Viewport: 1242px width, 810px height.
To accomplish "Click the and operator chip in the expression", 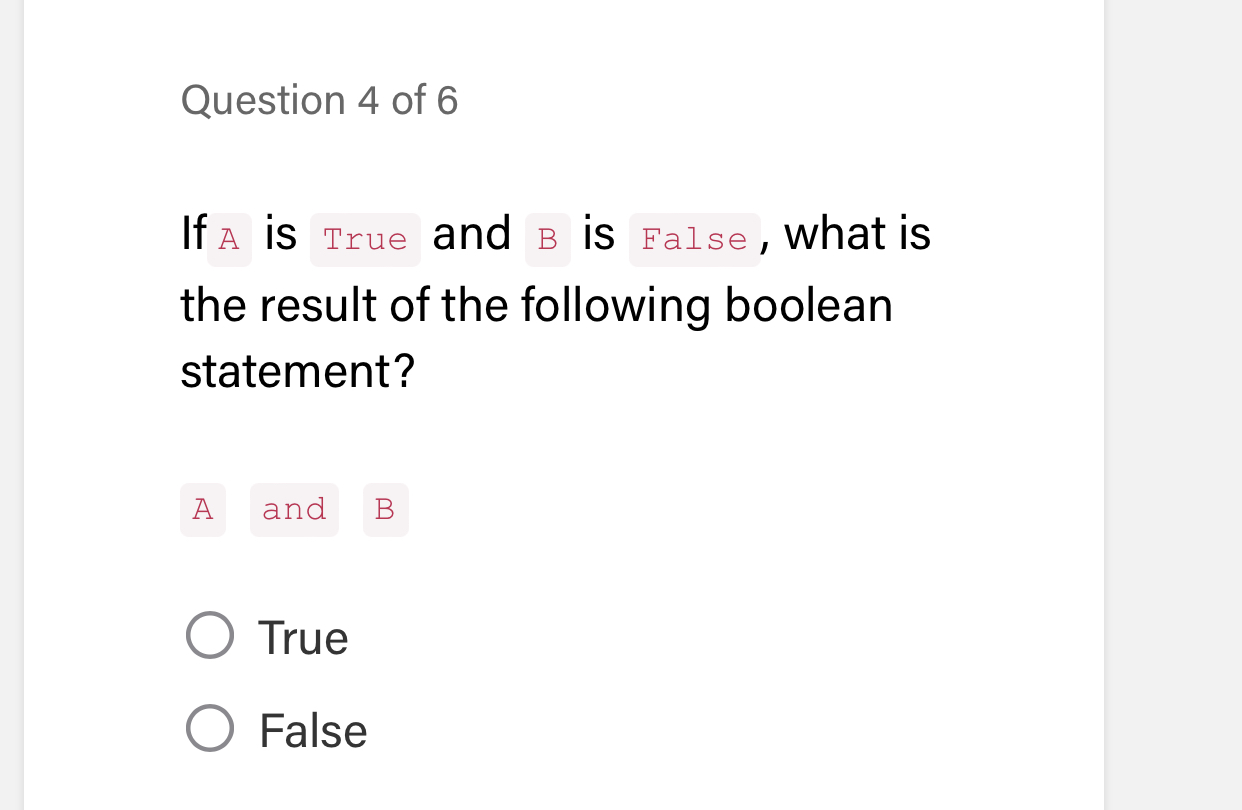I will 294,509.
